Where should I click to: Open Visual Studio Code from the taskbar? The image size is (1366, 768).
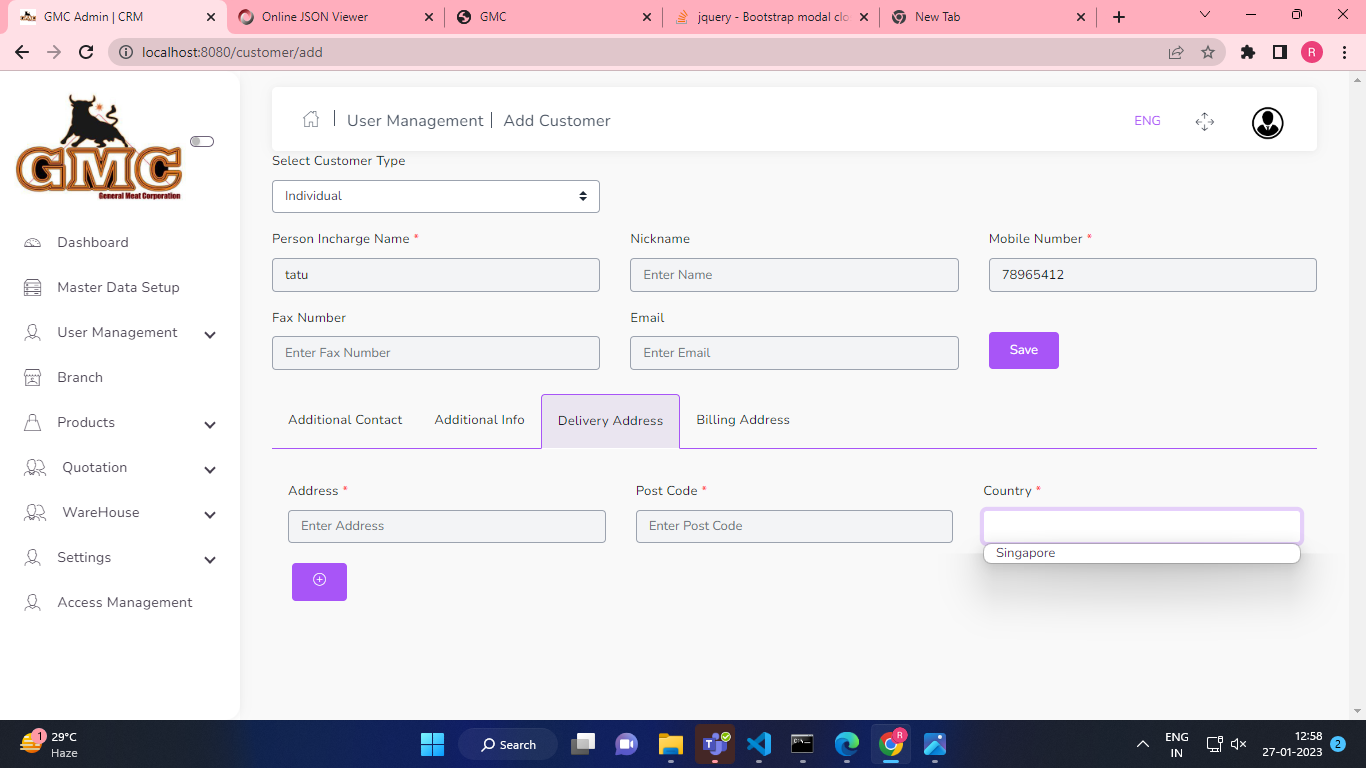point(759,744)
